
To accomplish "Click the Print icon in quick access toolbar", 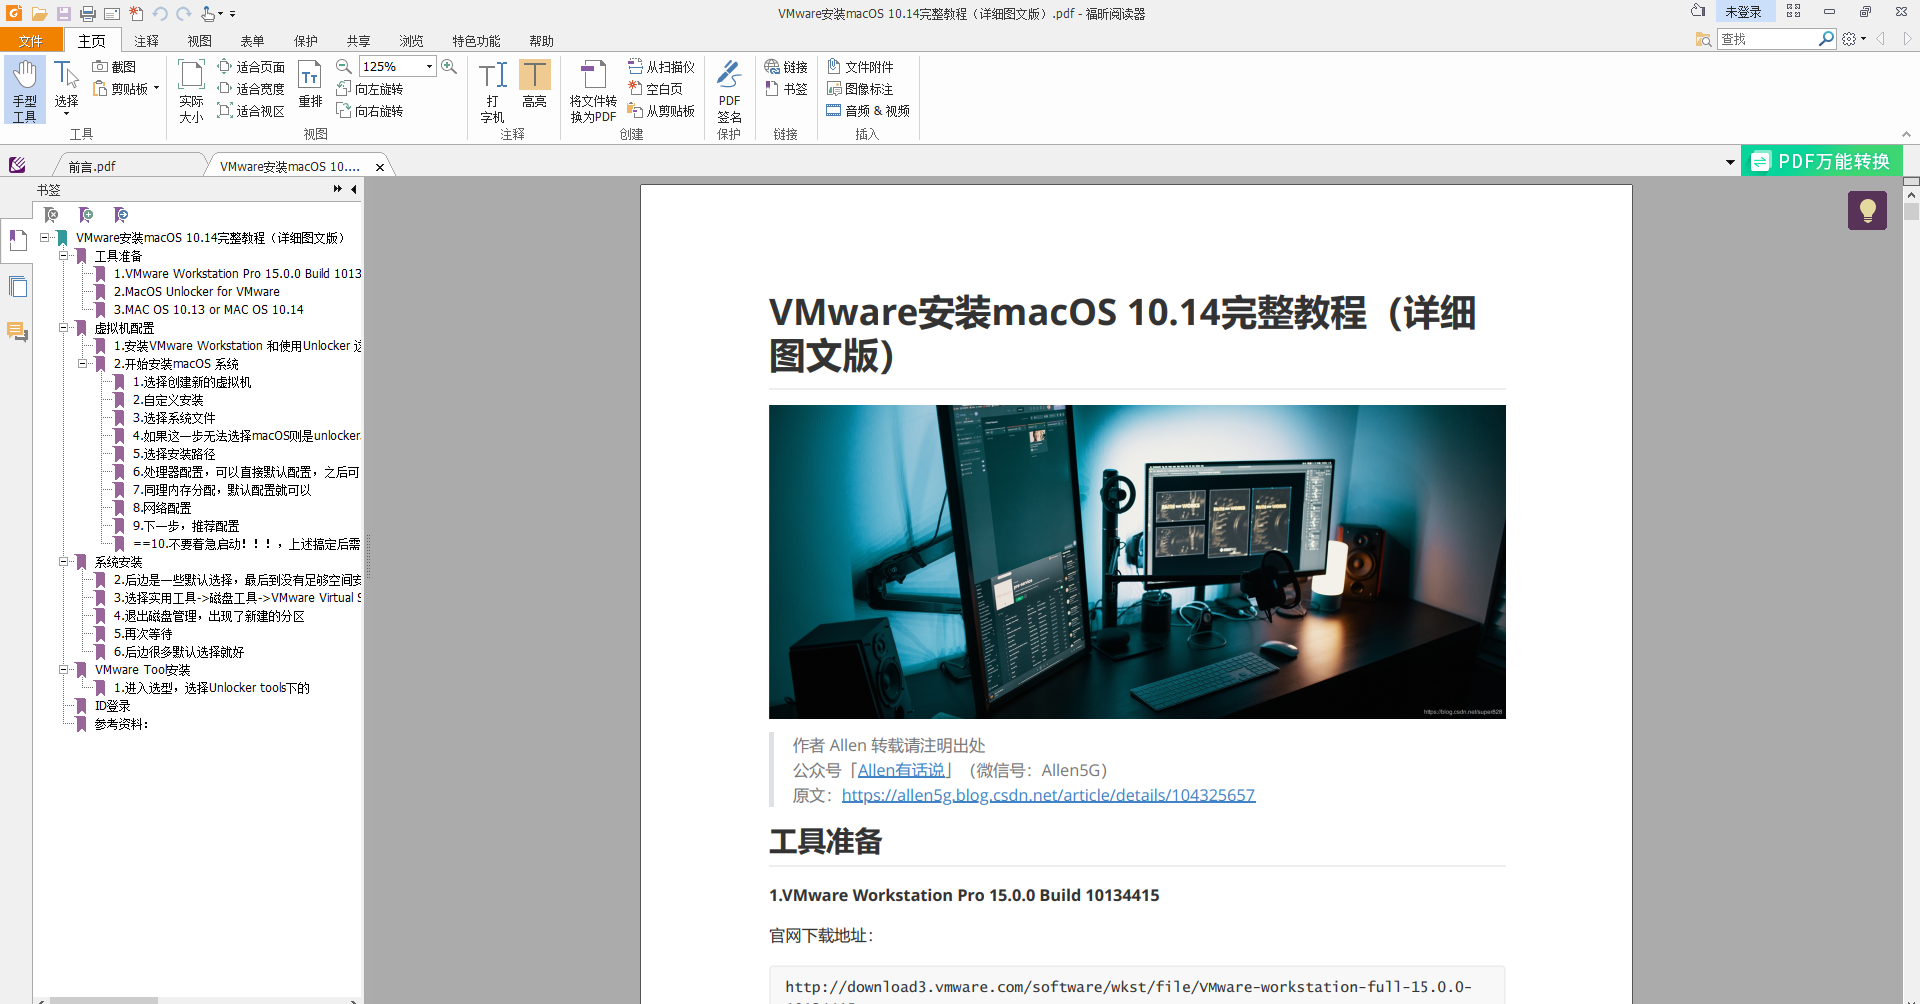I will pyautogui.click(x=87, y=14).
